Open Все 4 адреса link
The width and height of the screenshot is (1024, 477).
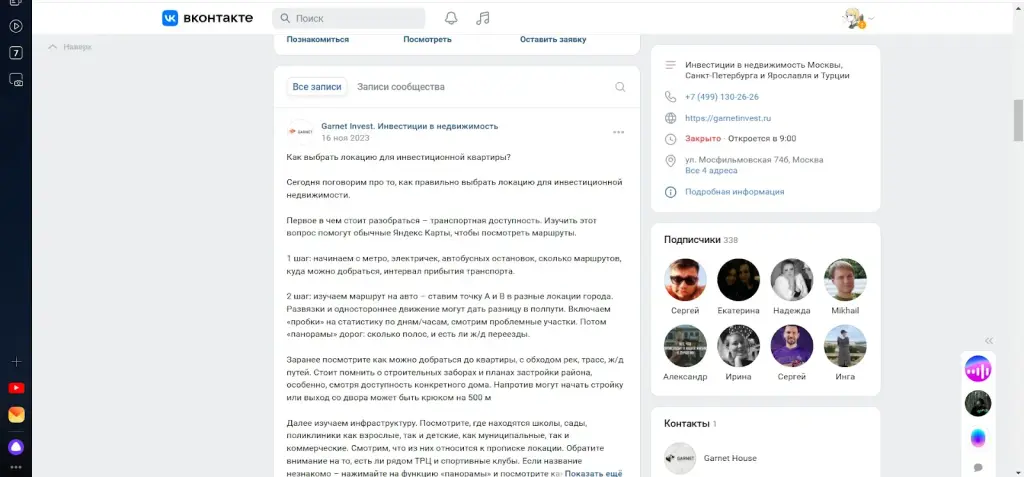coord(711,171)
